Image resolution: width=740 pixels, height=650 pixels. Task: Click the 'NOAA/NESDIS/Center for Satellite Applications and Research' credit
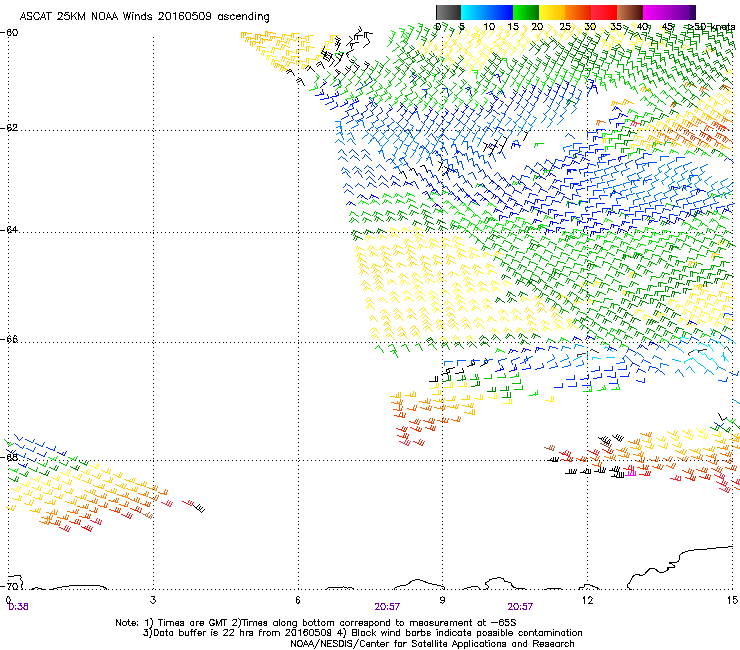click(432, 644)
